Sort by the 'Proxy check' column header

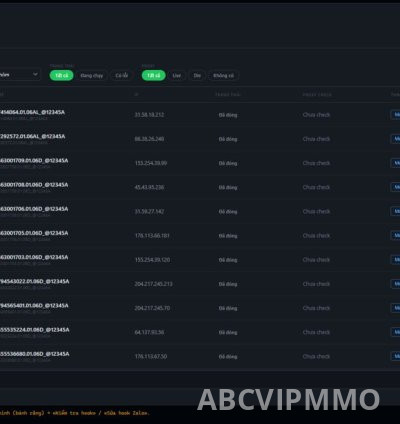click(317, 95)
